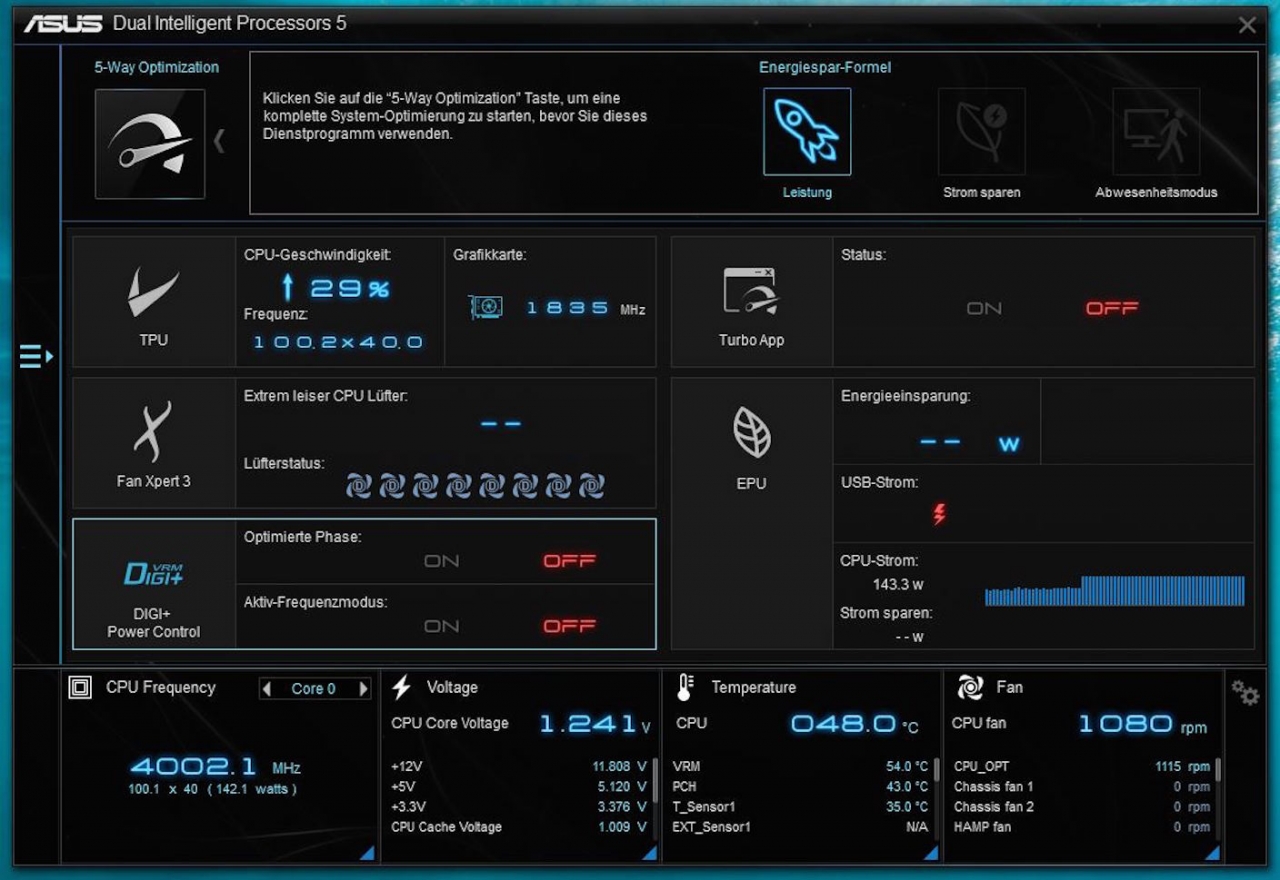Expand the Fan panel corner triangle
Screen dimensions: 1280x880
1212,852
